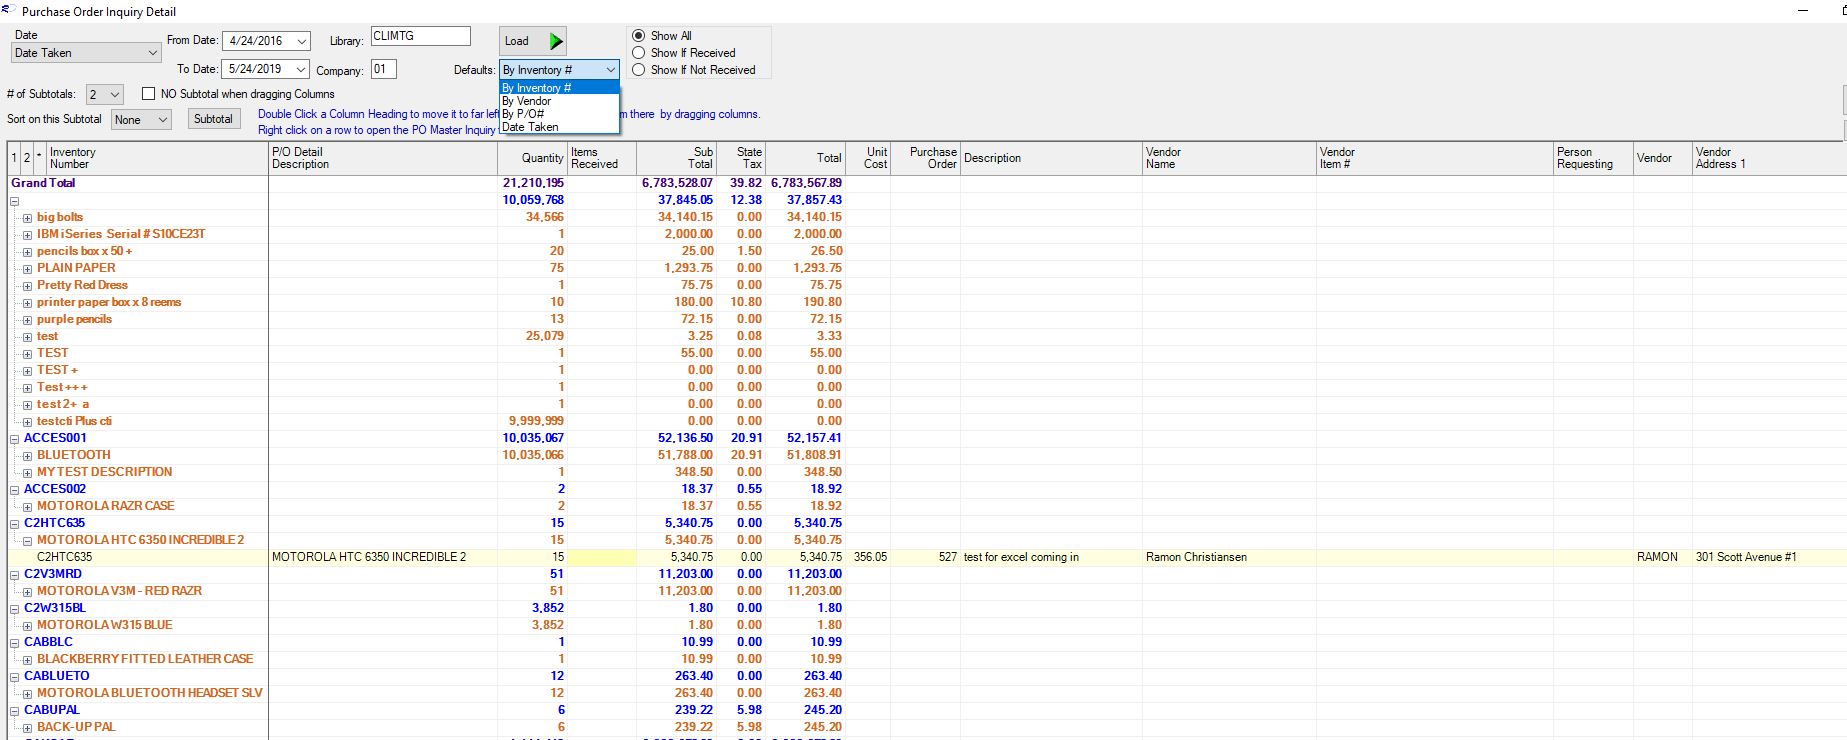This screenshot has height=740, width=1847.
Task: Select Show If Not Received option
Action: (639, 70)
